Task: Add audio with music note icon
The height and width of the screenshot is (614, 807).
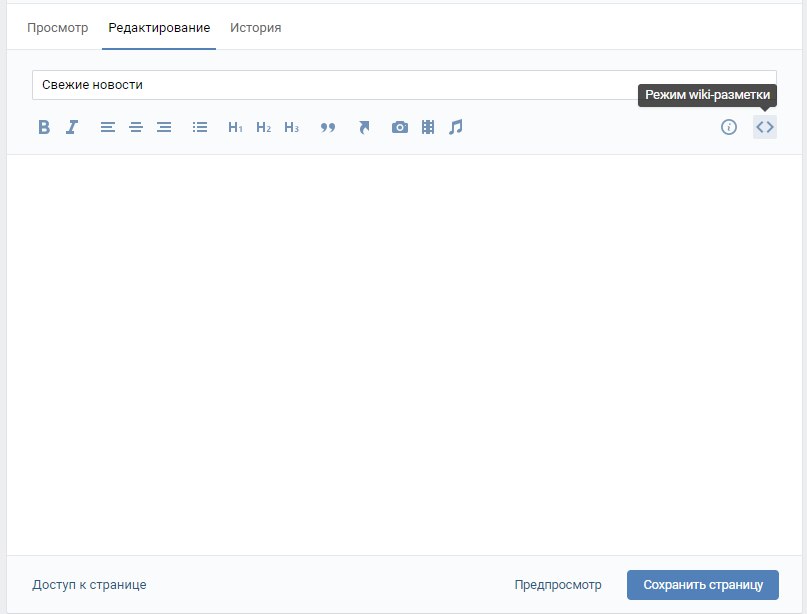Action: tap(456, 127)
